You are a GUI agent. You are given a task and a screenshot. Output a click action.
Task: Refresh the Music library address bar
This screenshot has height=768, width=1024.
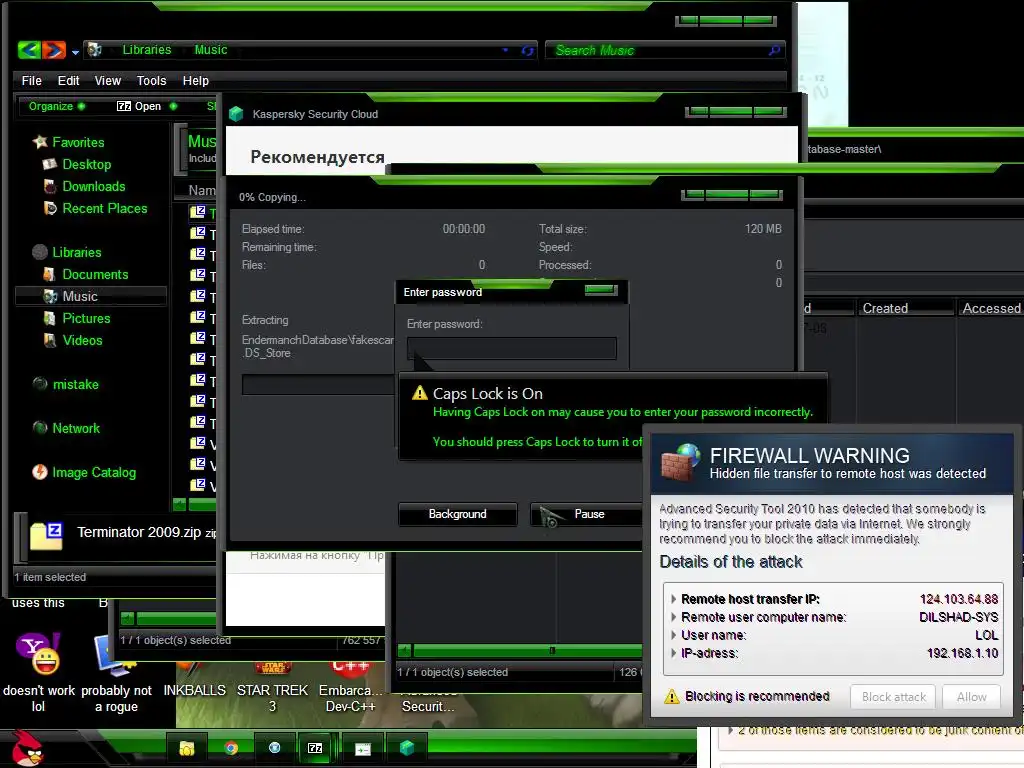click(528, 50)
